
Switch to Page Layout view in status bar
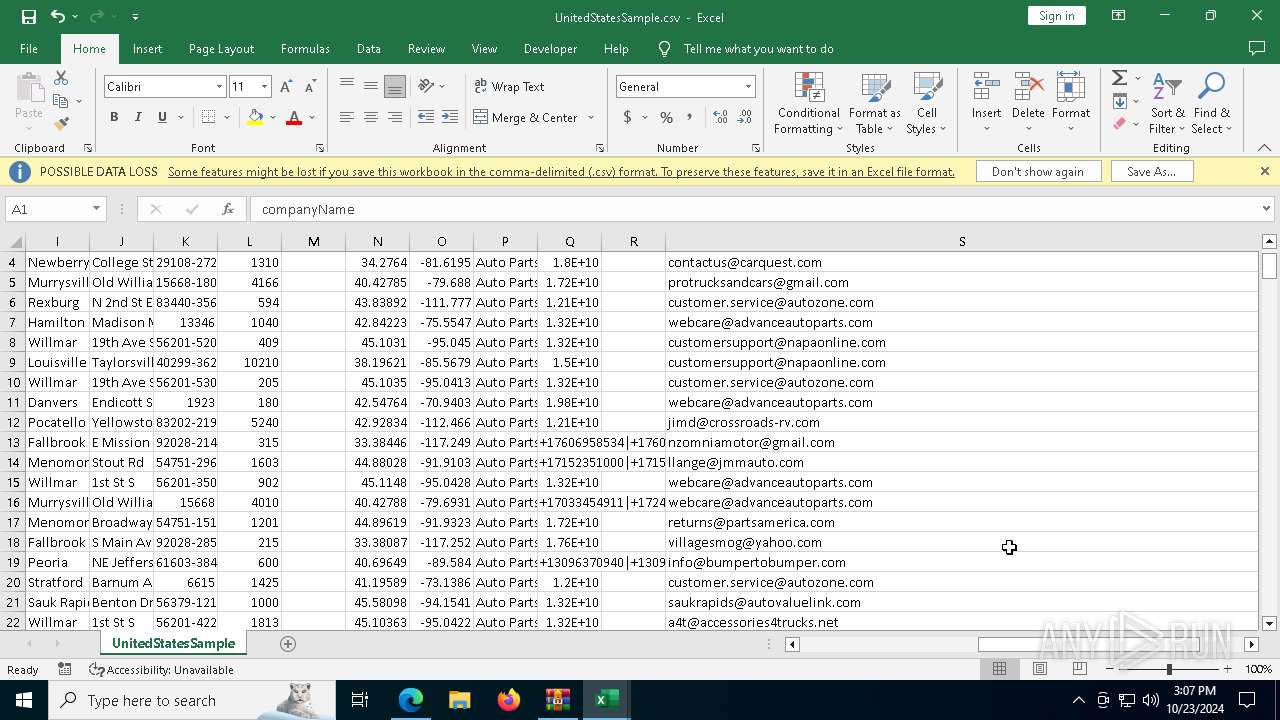click(x=1039, y=669)
